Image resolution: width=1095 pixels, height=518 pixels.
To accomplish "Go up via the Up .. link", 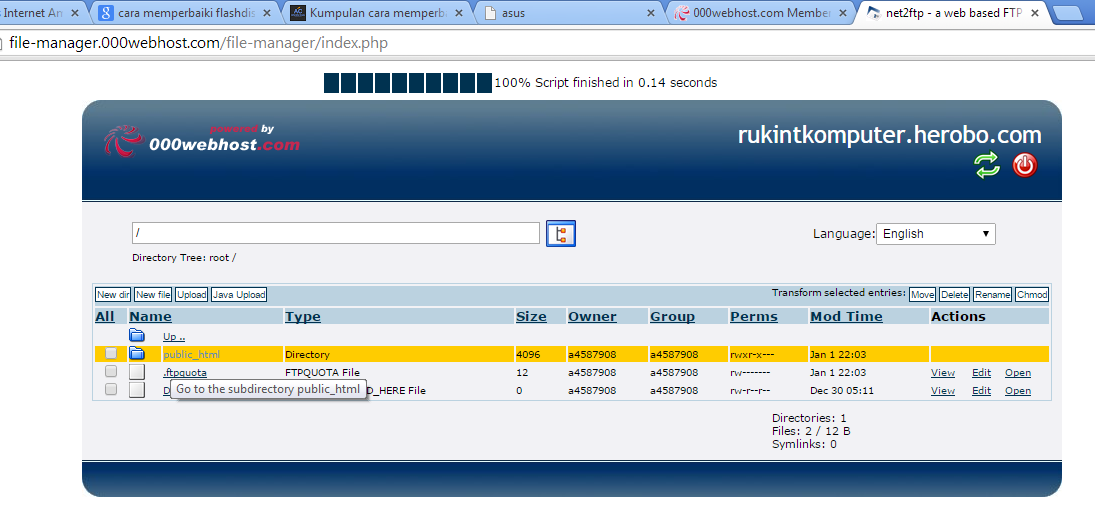I will coord(174,336).
